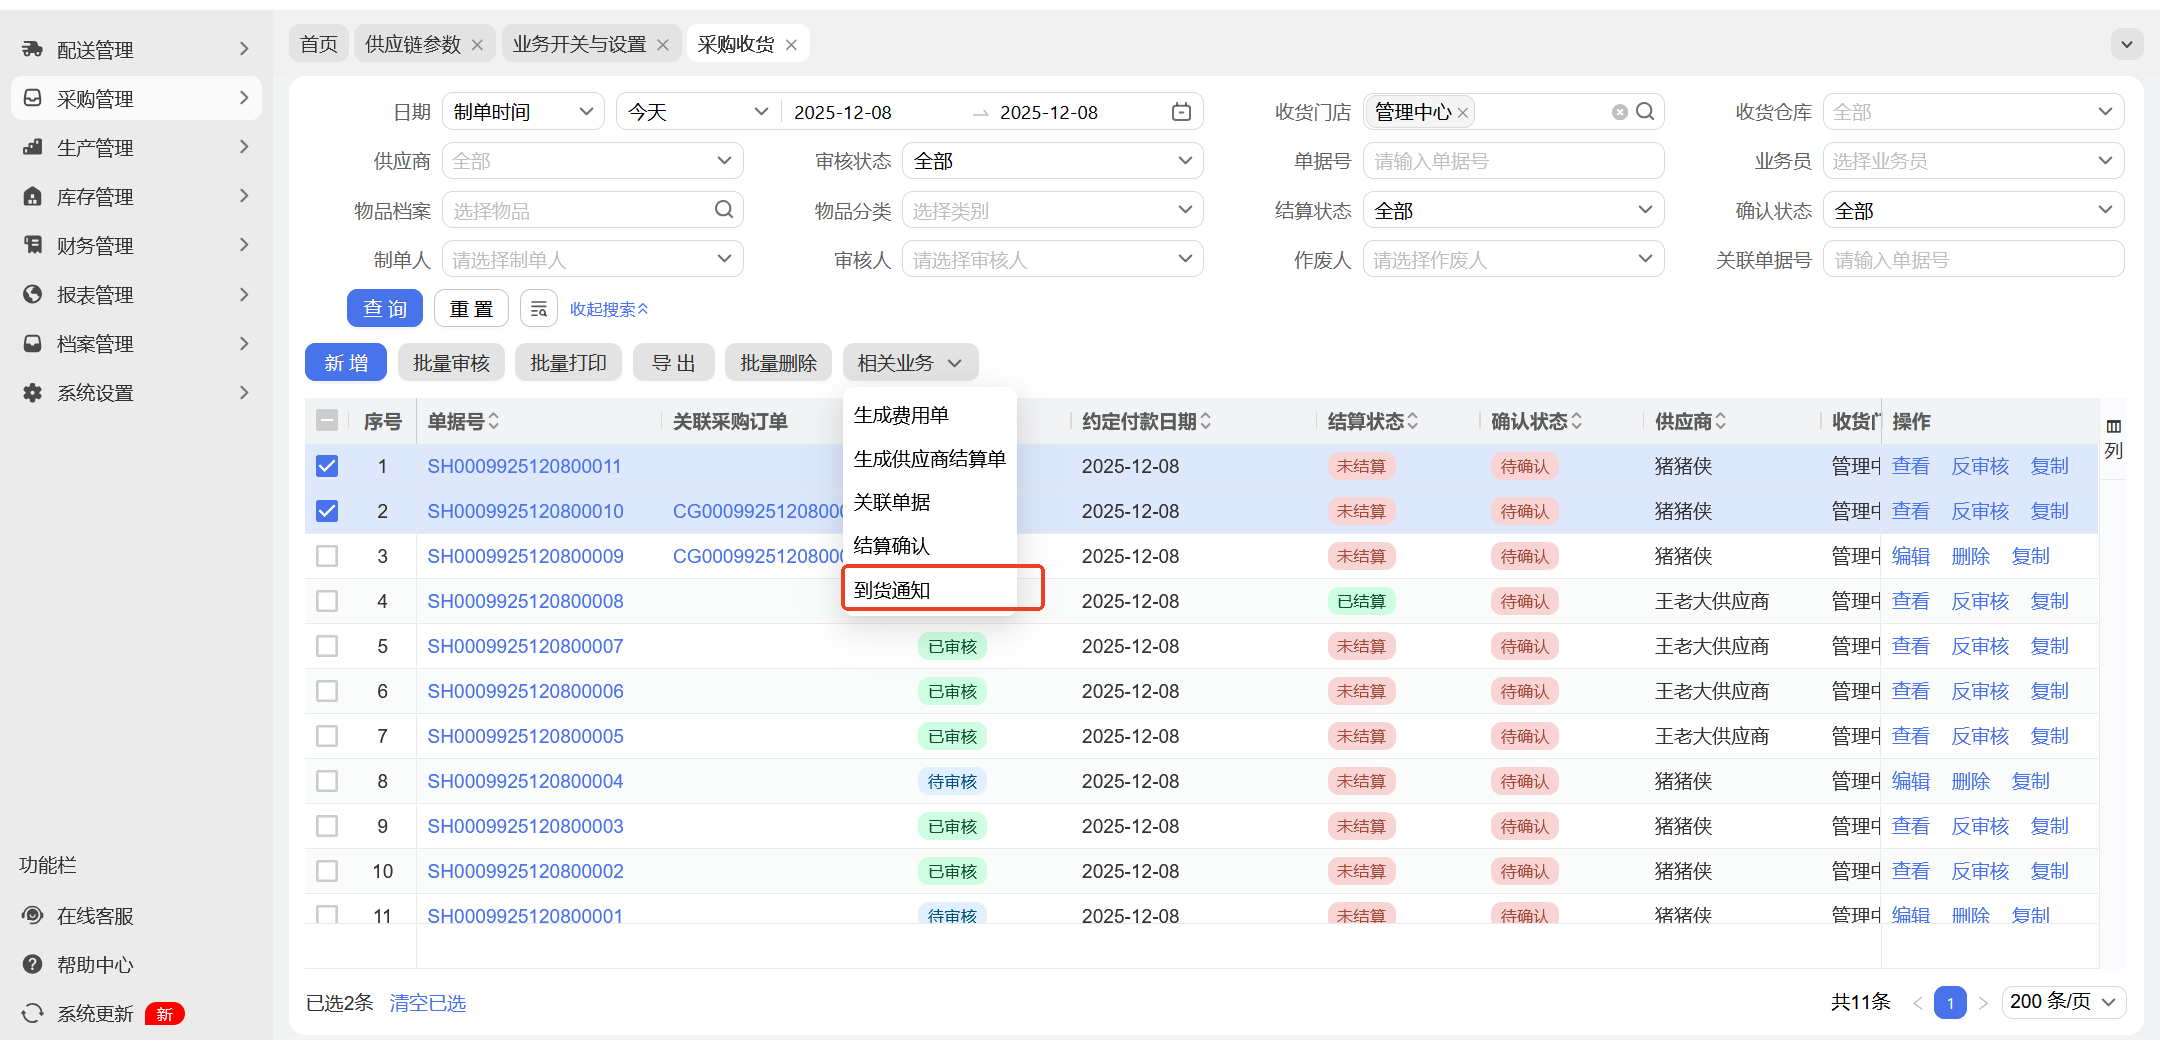Click the 批量审核 button
Viewport: 2160px width, 1040px height.
[452, 363]
